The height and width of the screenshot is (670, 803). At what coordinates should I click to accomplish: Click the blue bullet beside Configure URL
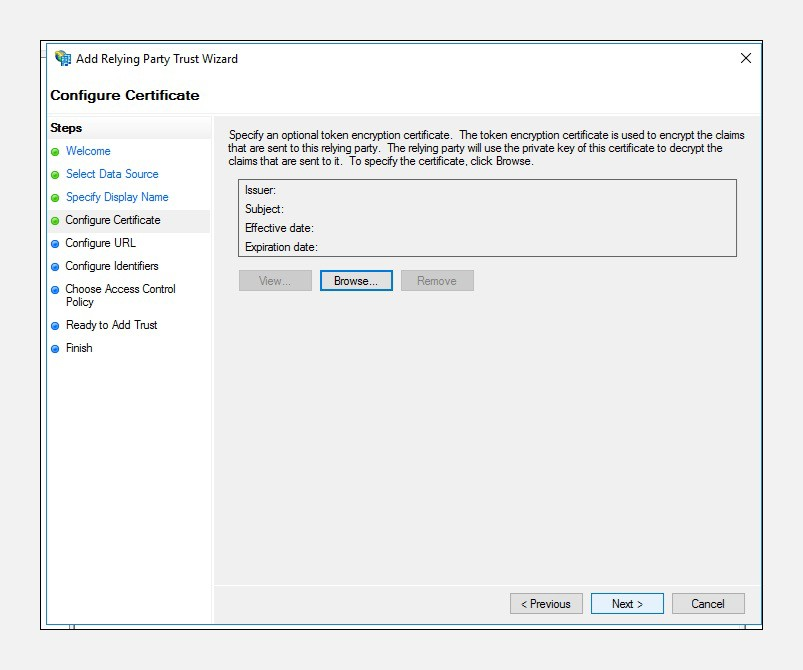click(55, 244)
